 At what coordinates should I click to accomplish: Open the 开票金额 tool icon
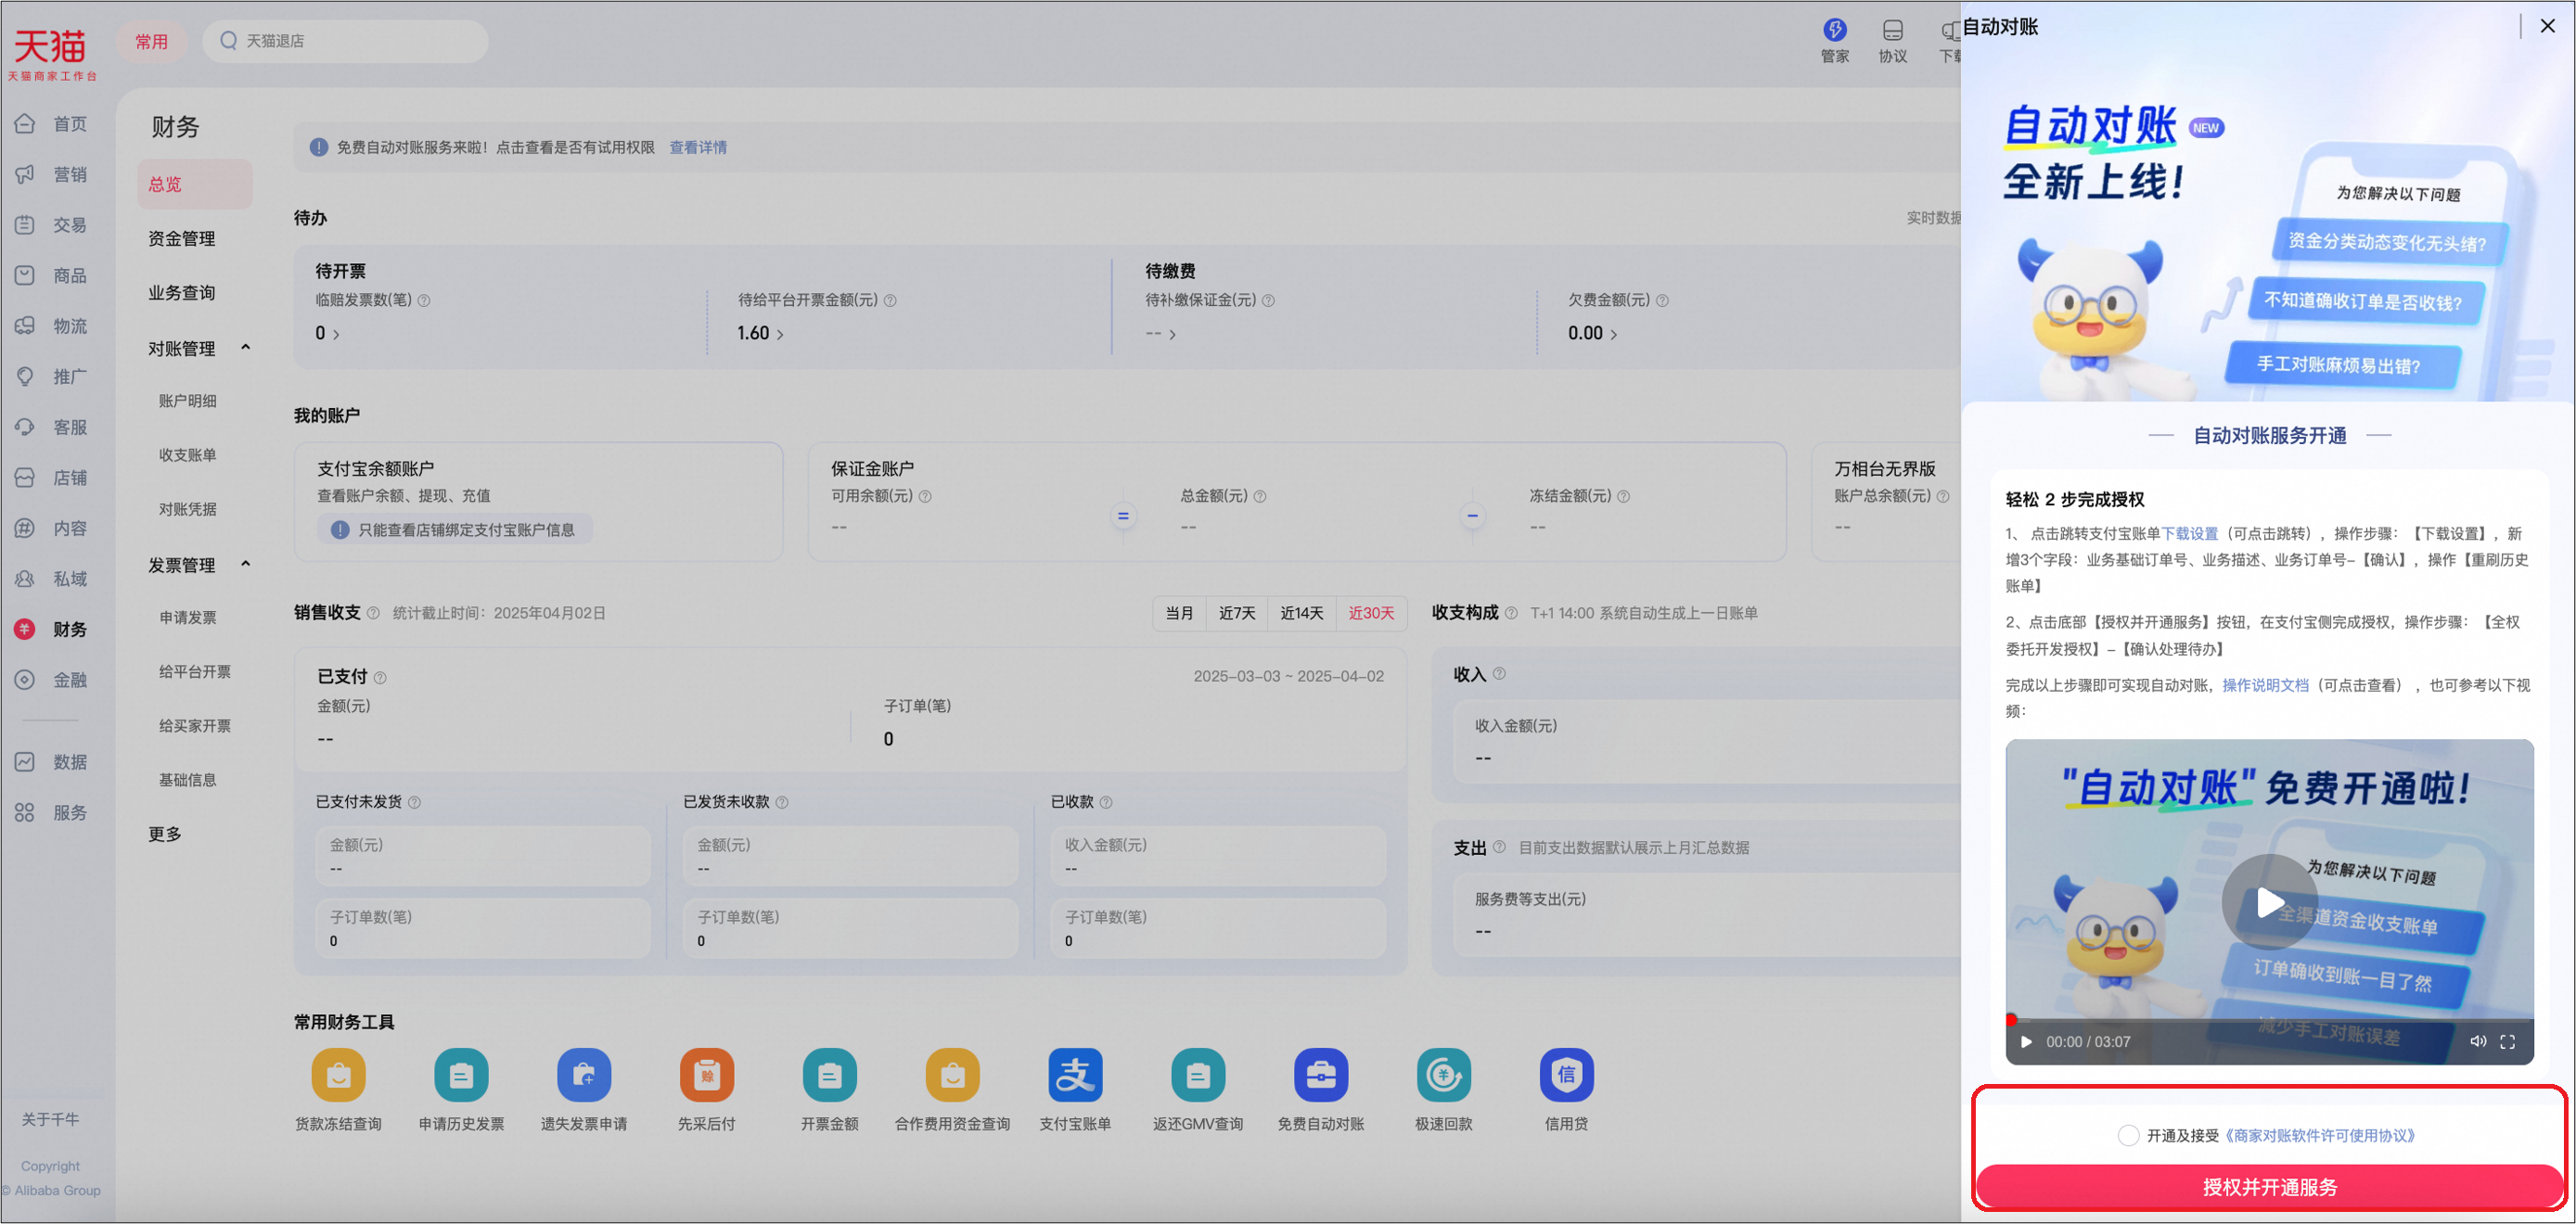tap(830, 1074)
